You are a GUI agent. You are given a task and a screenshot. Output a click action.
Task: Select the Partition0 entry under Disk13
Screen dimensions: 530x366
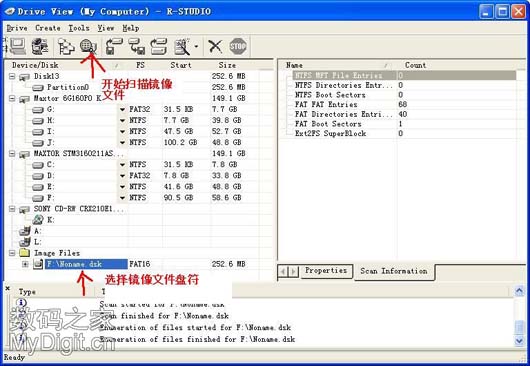(68, 87)
